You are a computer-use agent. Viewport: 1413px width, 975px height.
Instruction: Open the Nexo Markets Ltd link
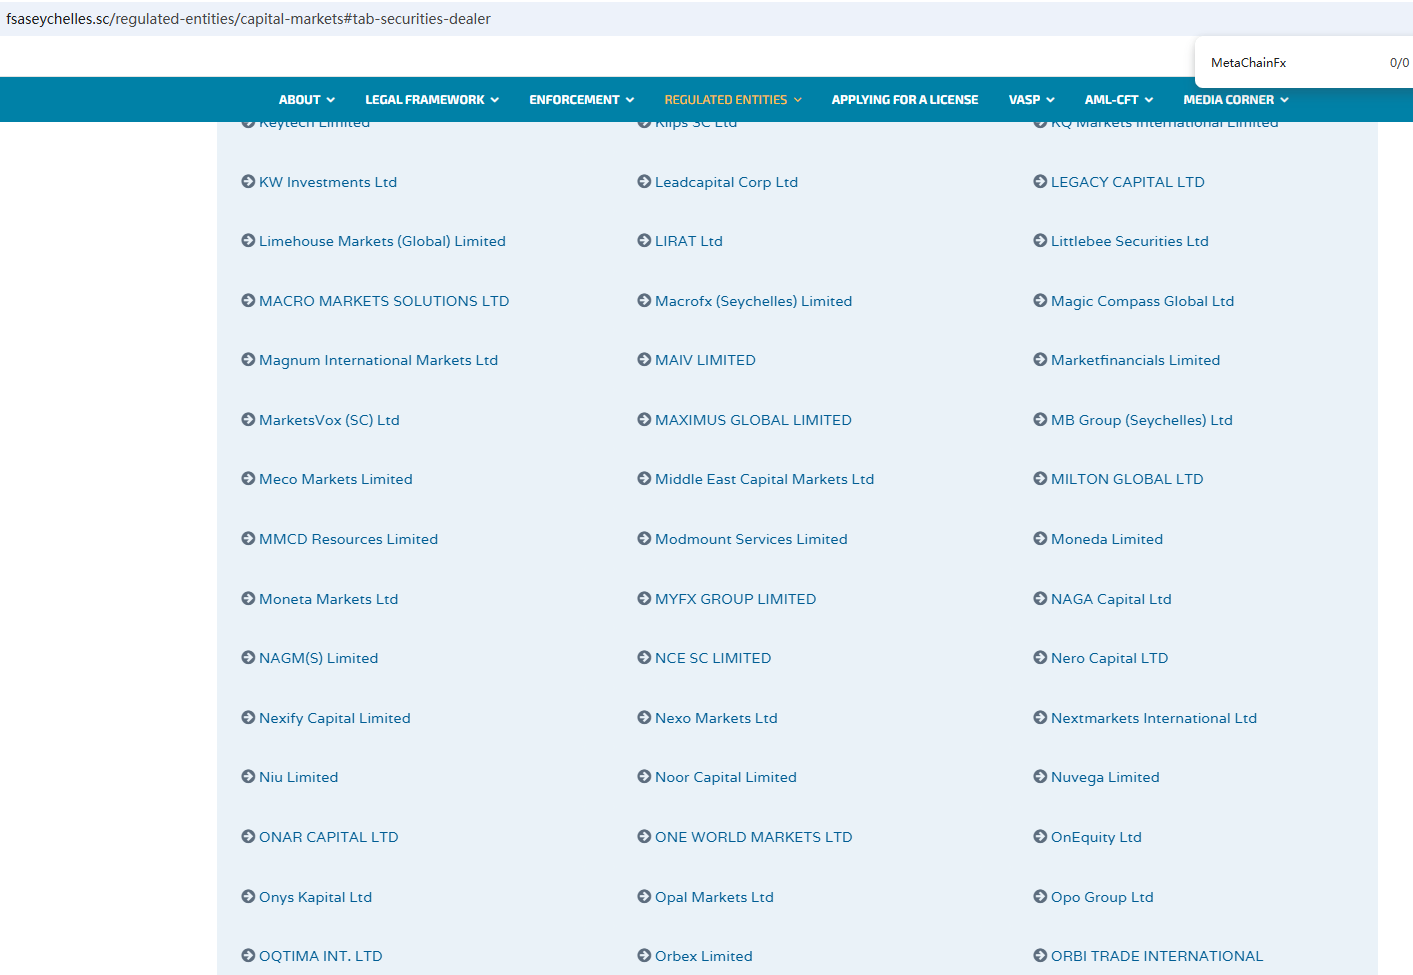pos(716,718)
